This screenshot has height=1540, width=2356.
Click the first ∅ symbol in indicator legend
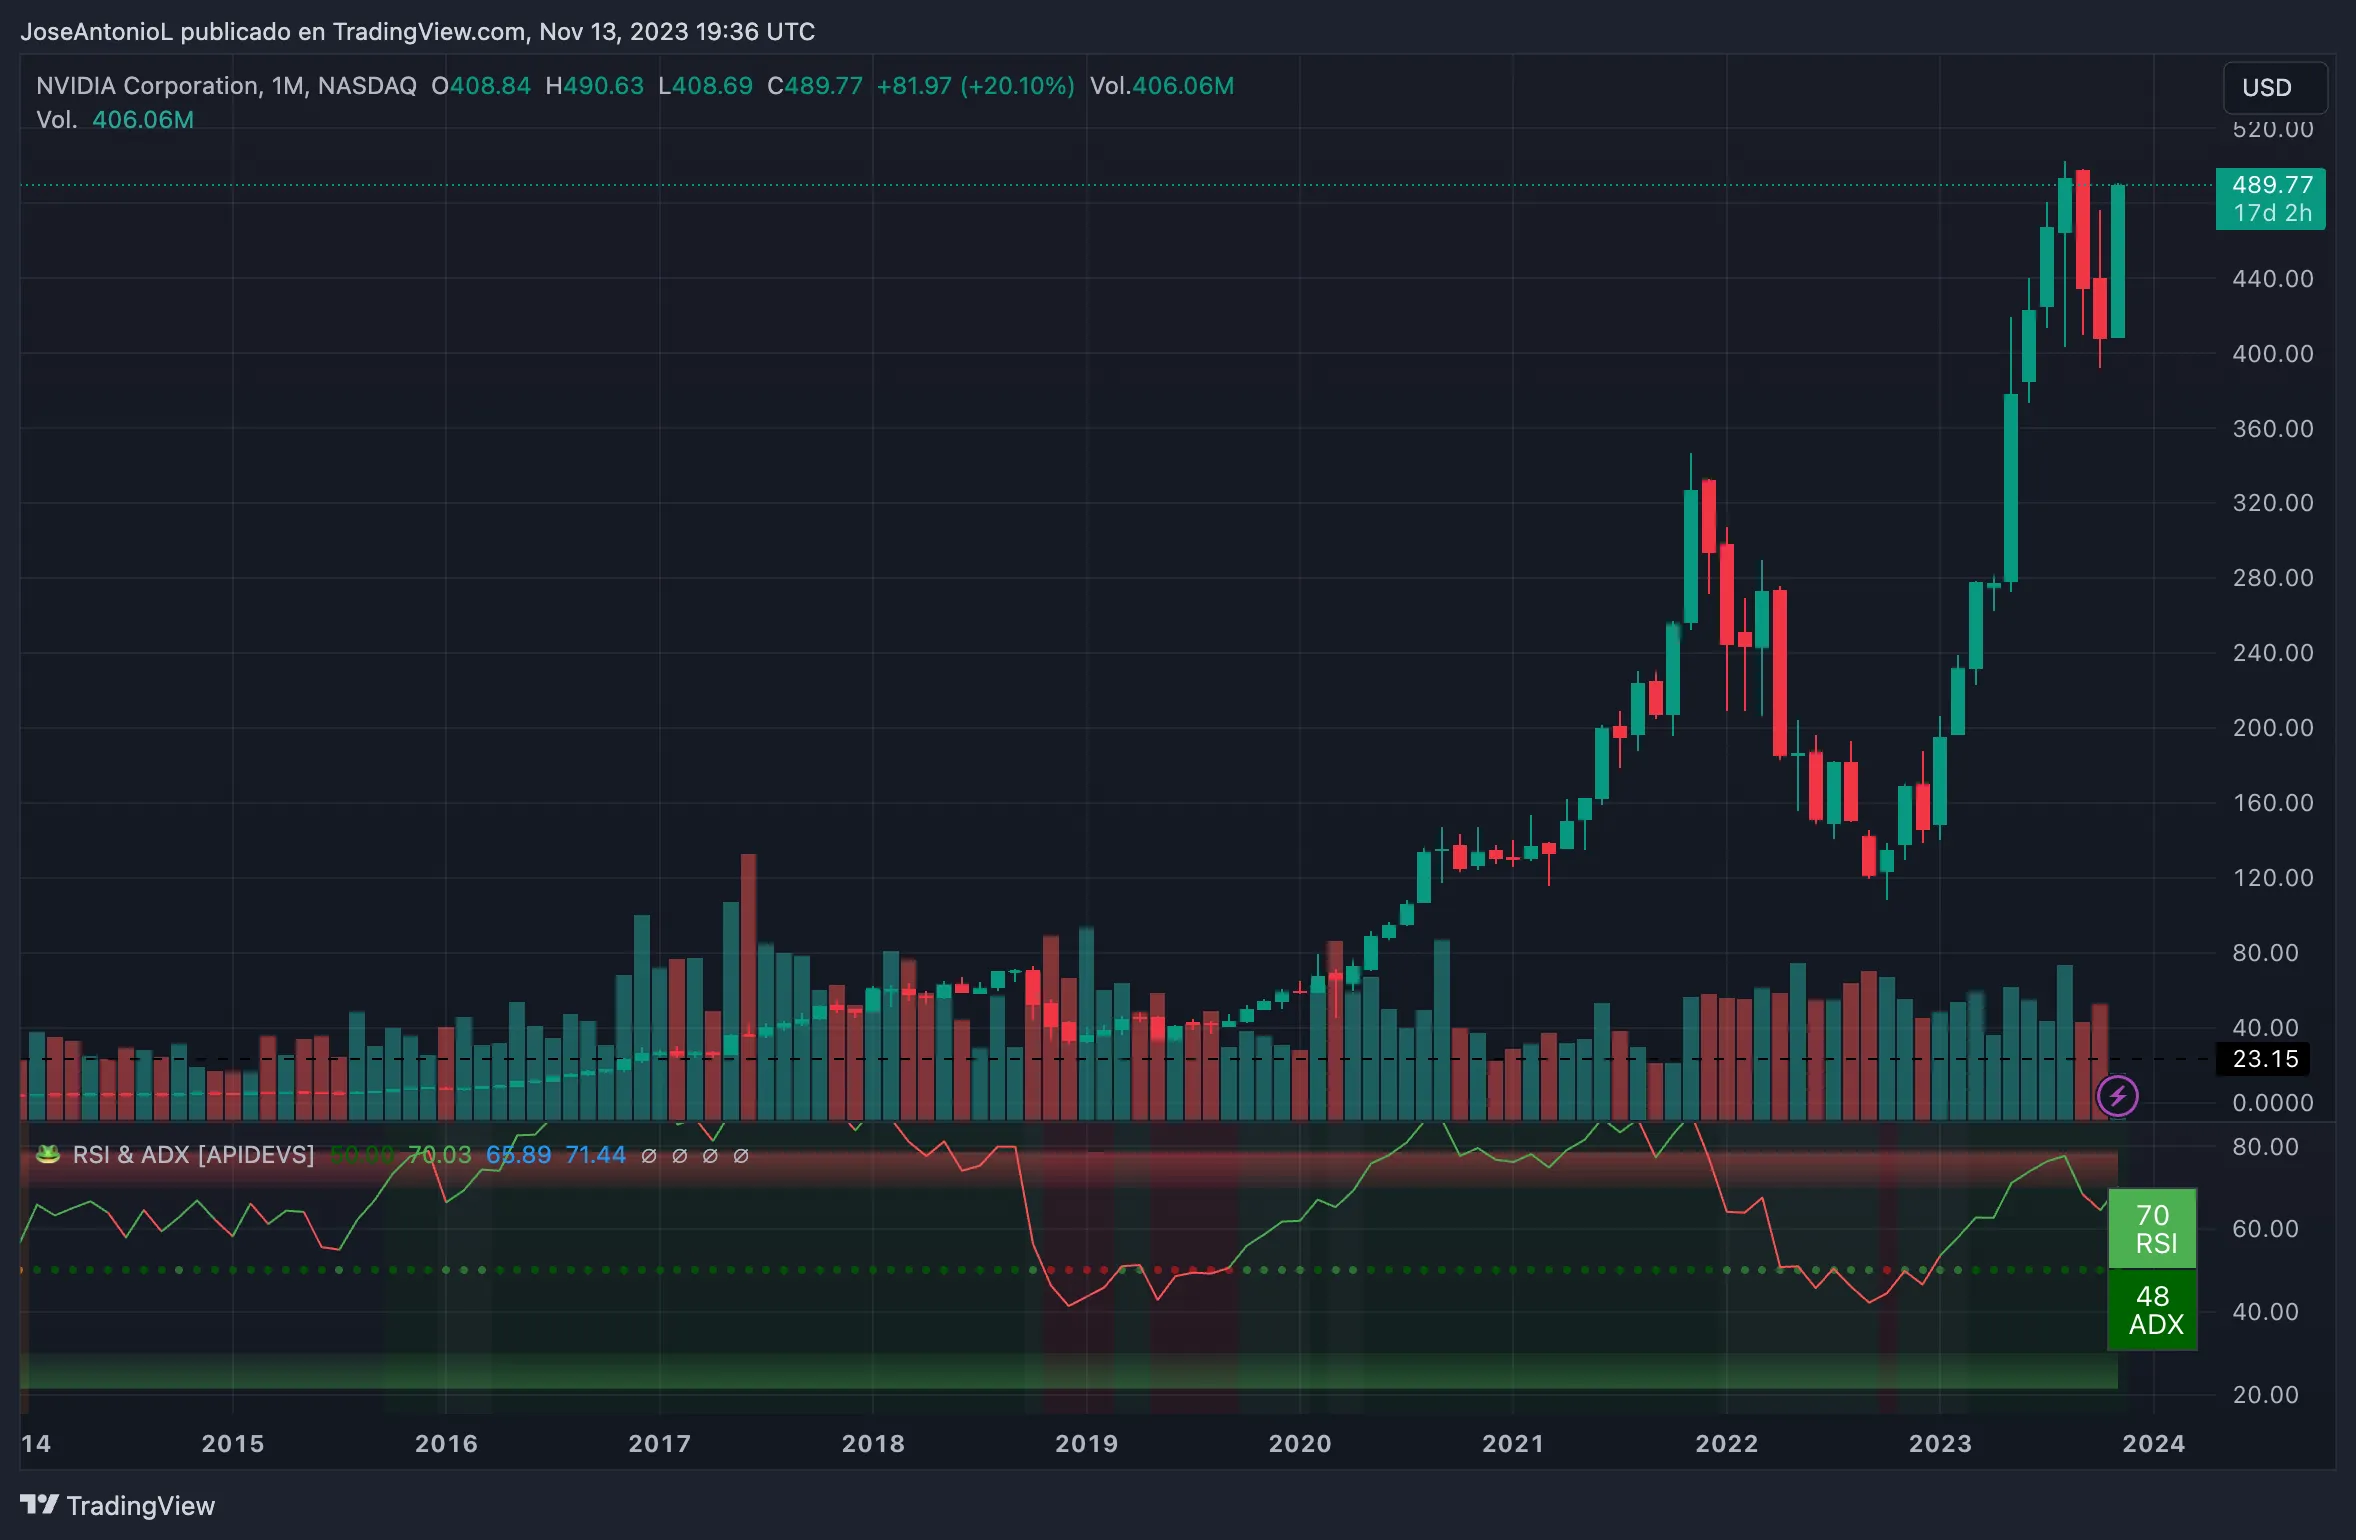(649, 1156)
